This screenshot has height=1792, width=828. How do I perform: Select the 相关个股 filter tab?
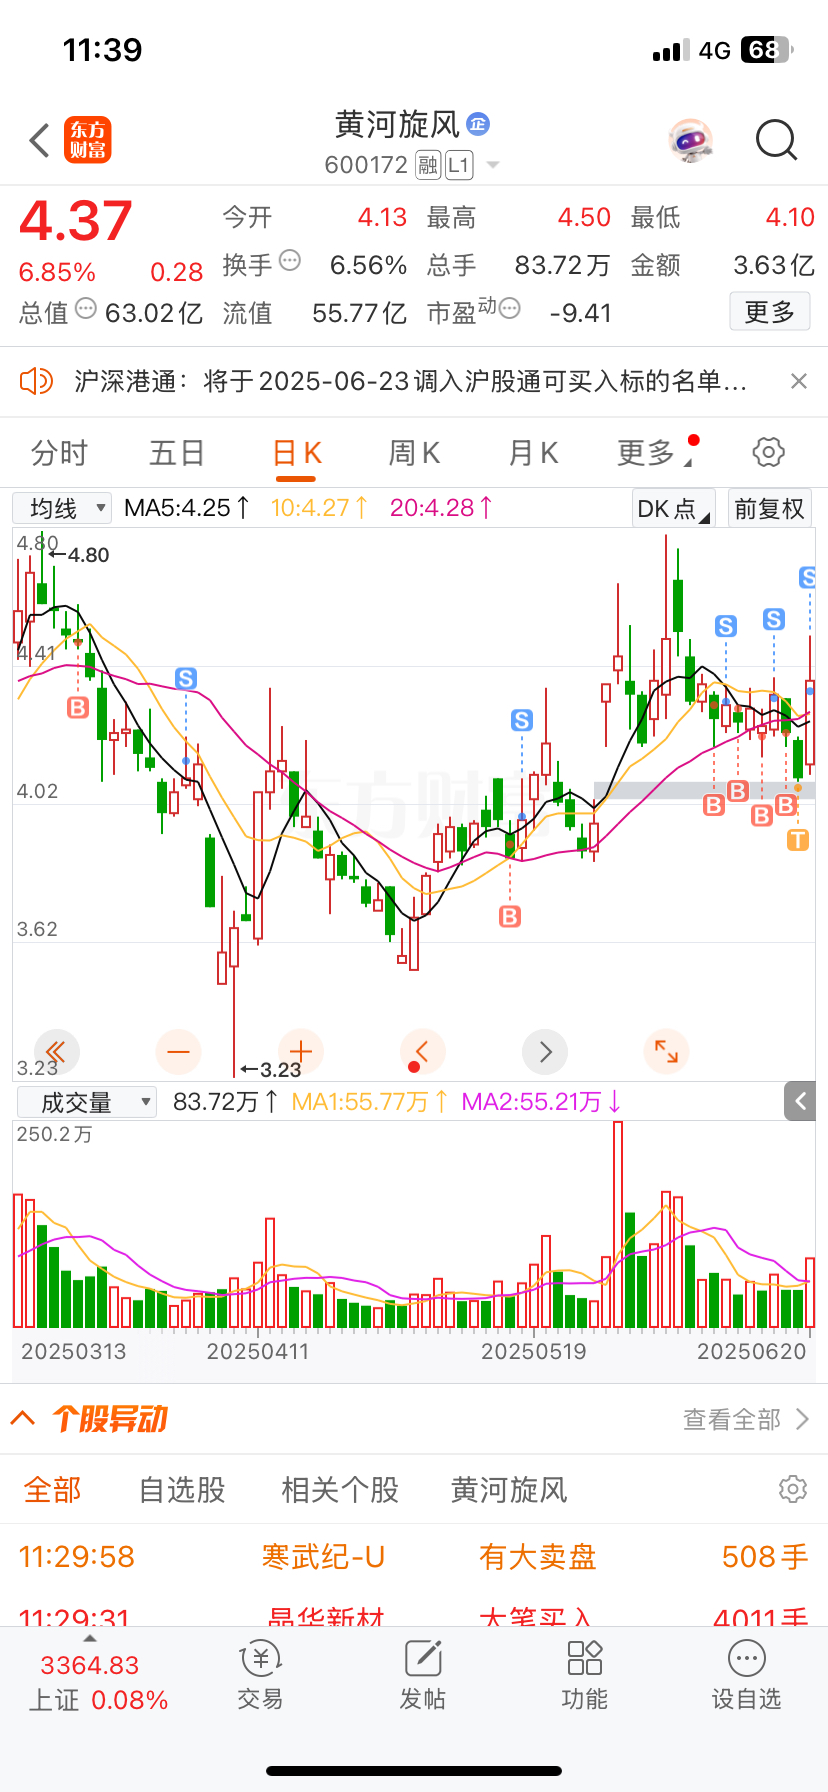coord(340,1490)
